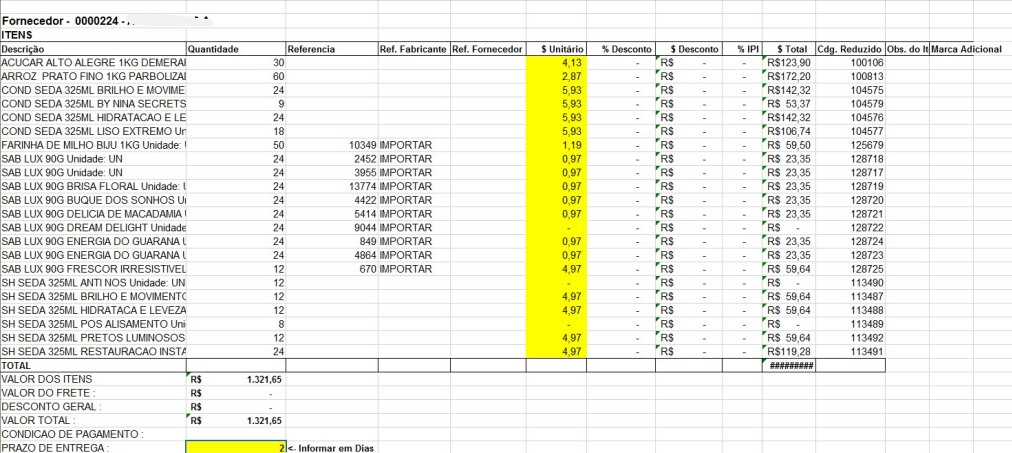Click SAB LUX 90G FRESCOR IRRESISTIVEL cell
The width and height of the screenshot is (1012, 453).
(x=93, y=269)
